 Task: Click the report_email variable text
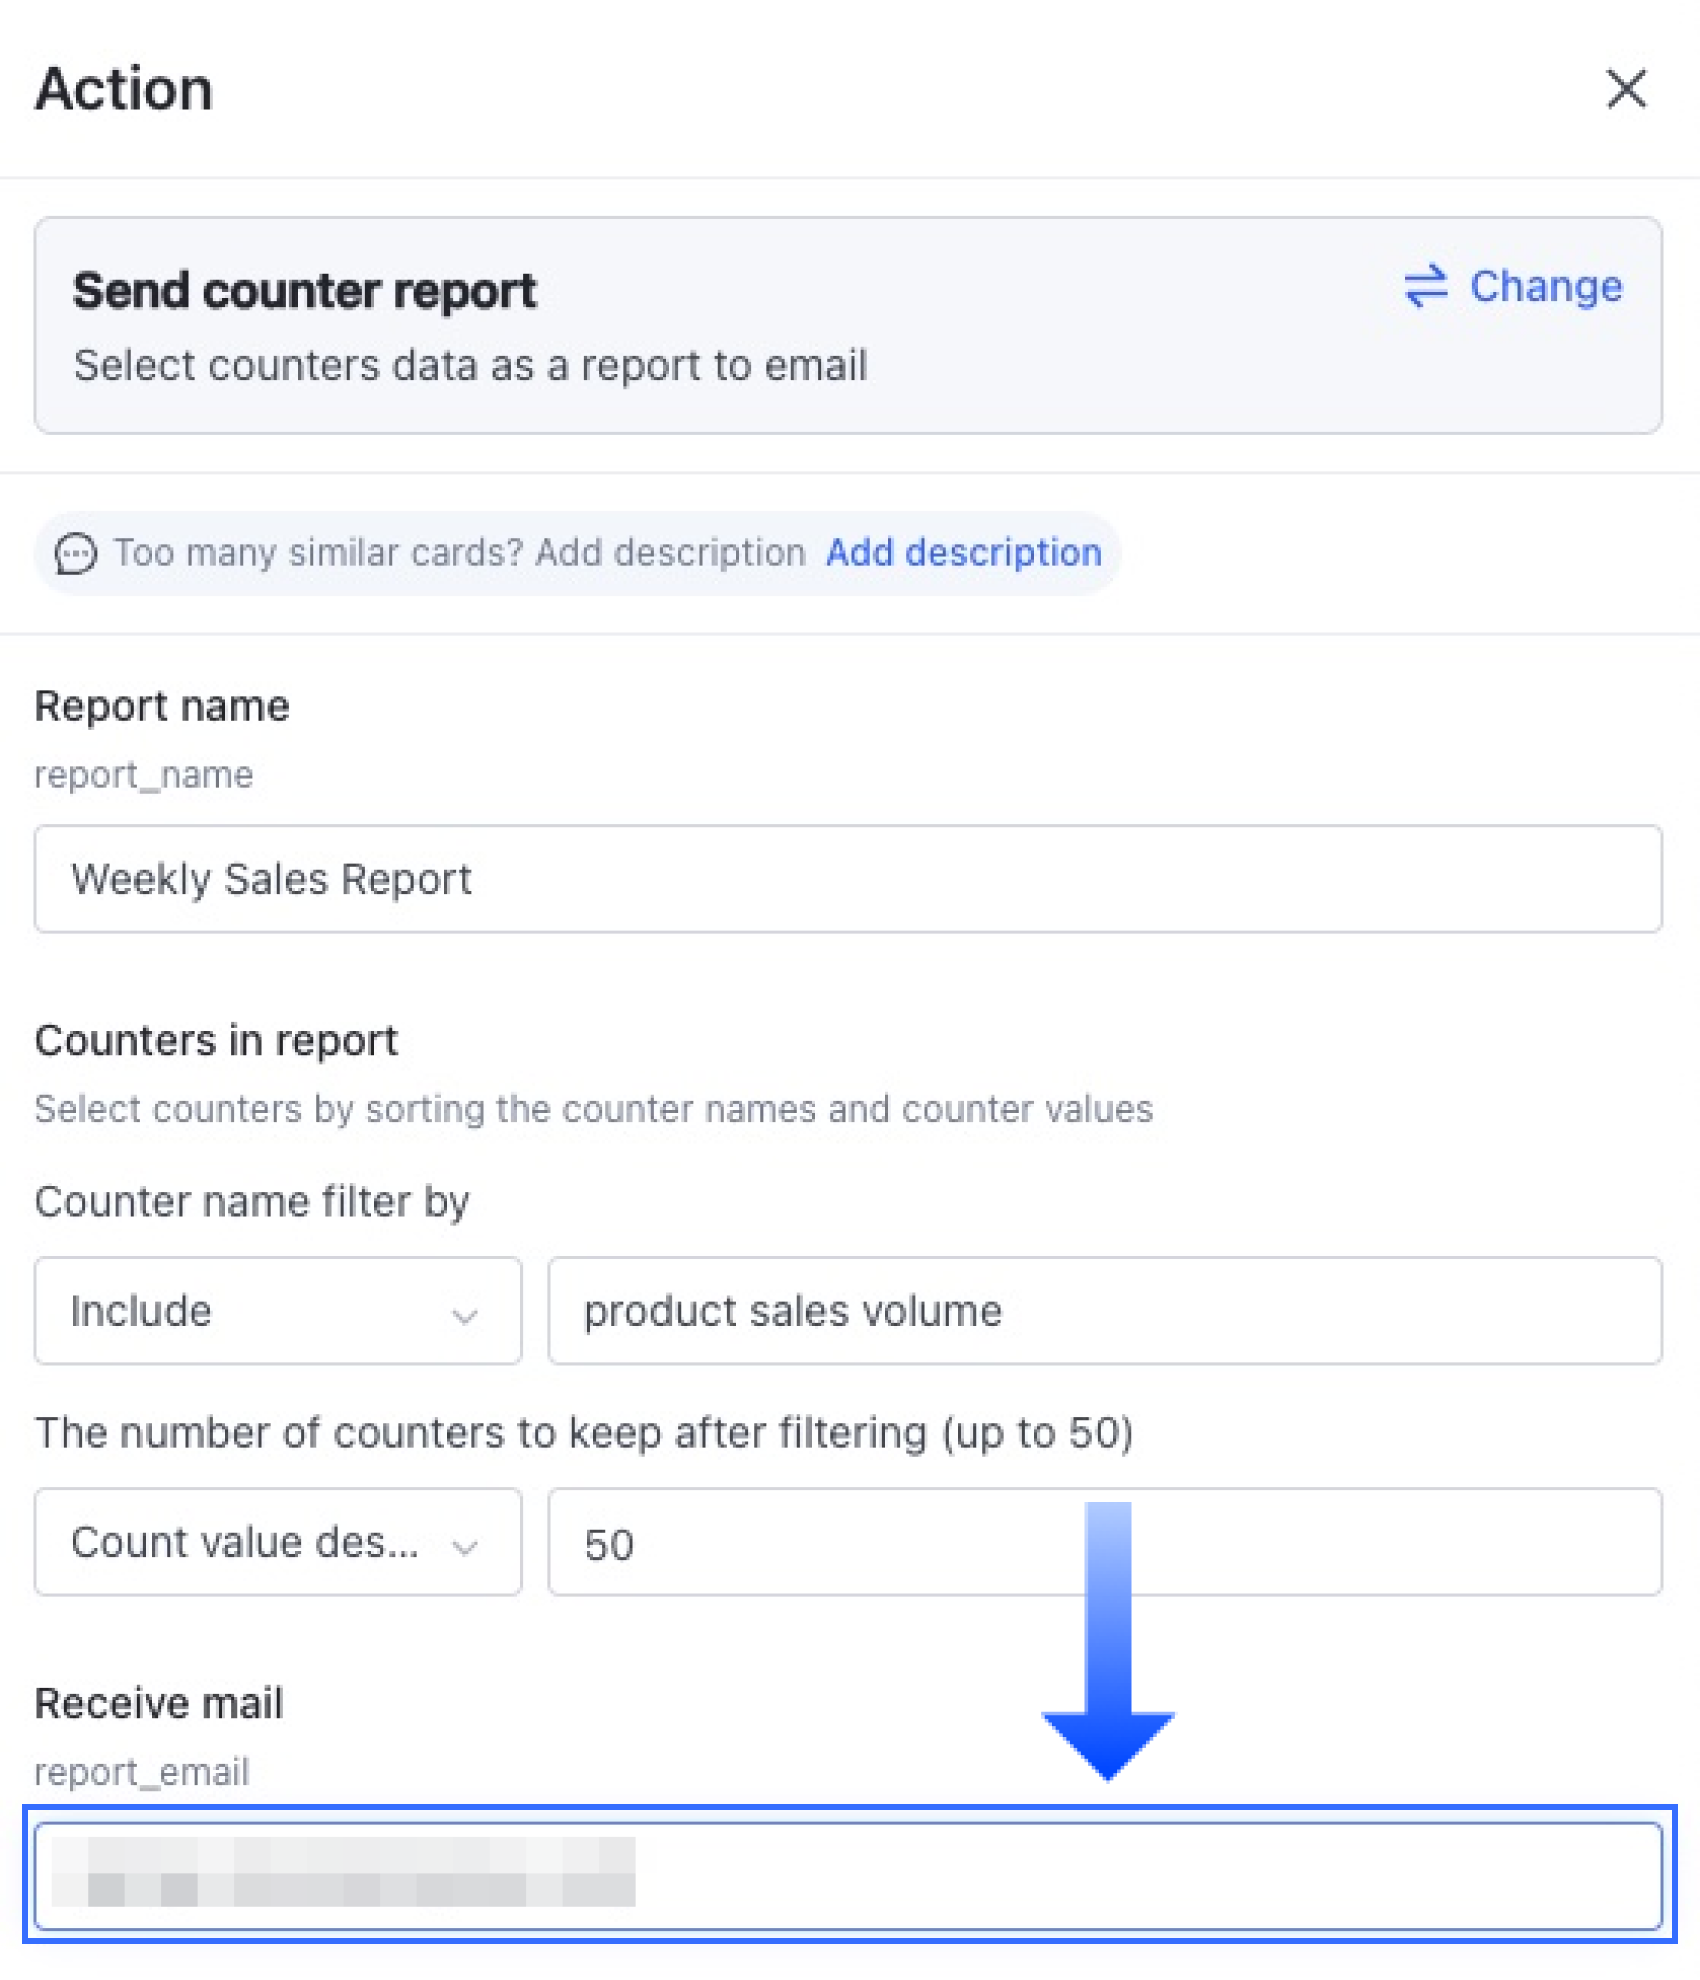(x=142, y=1772)
